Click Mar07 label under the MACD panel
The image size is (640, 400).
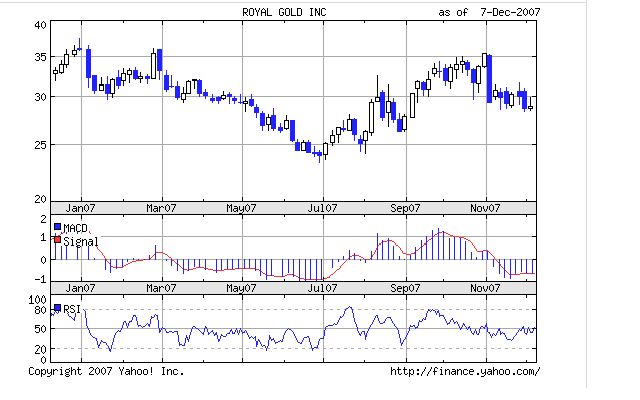click(x=161, y=288)
